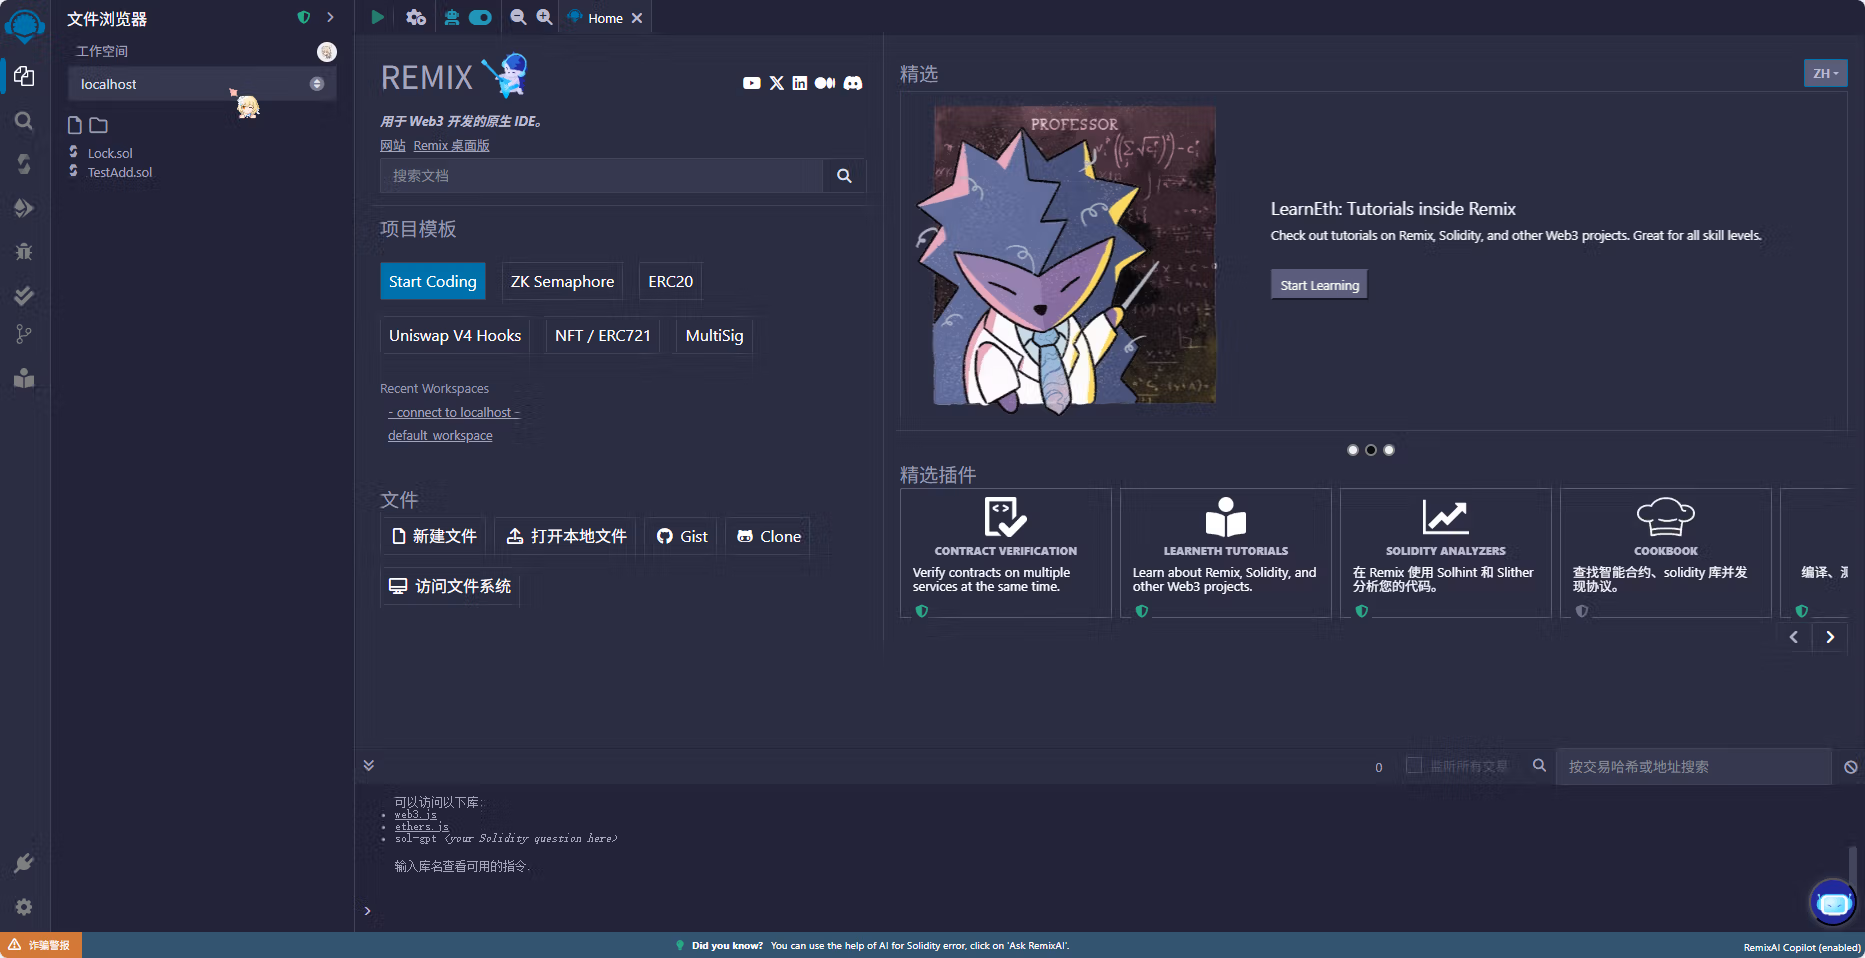Close the Home tab
1865x958 pixels.
[x=637, y=18]
